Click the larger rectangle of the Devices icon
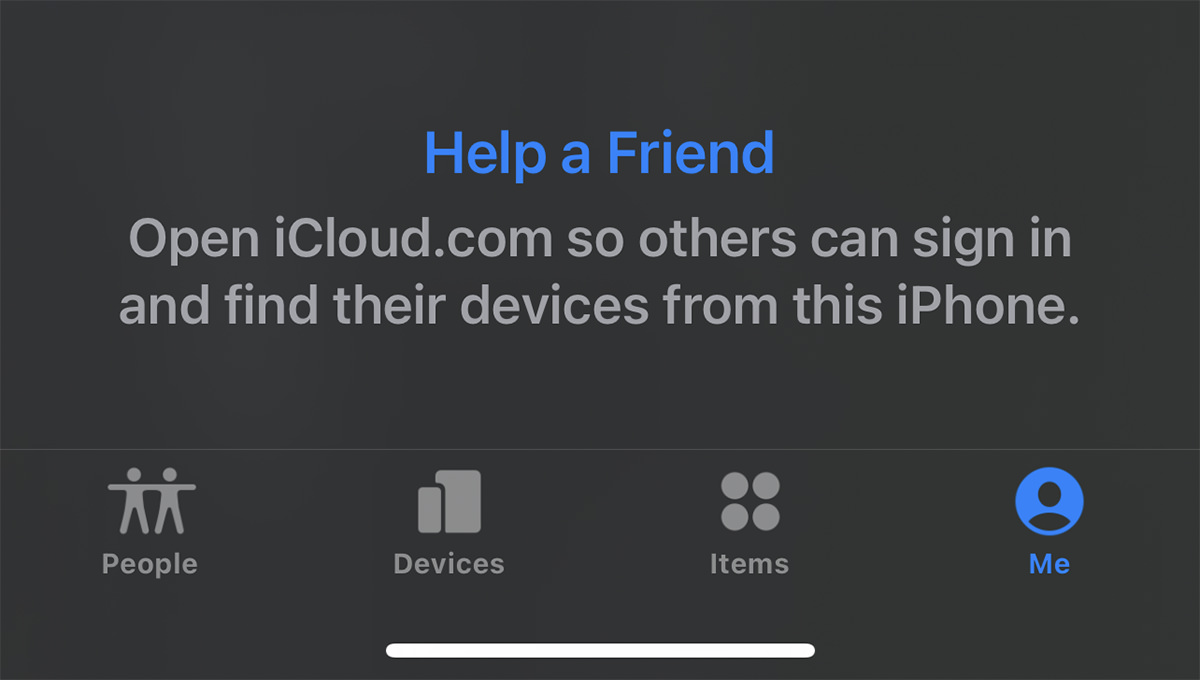This screenshot has height=680, width=1200. 459,501
